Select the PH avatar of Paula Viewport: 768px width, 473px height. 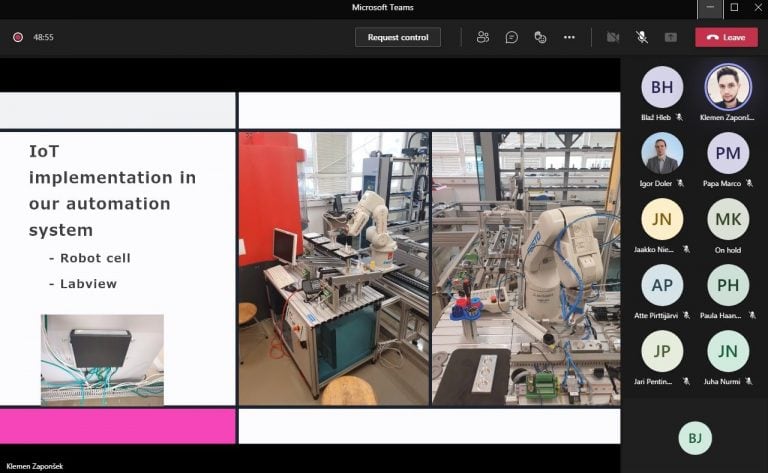pyautogui.click(x=728, y=285)
